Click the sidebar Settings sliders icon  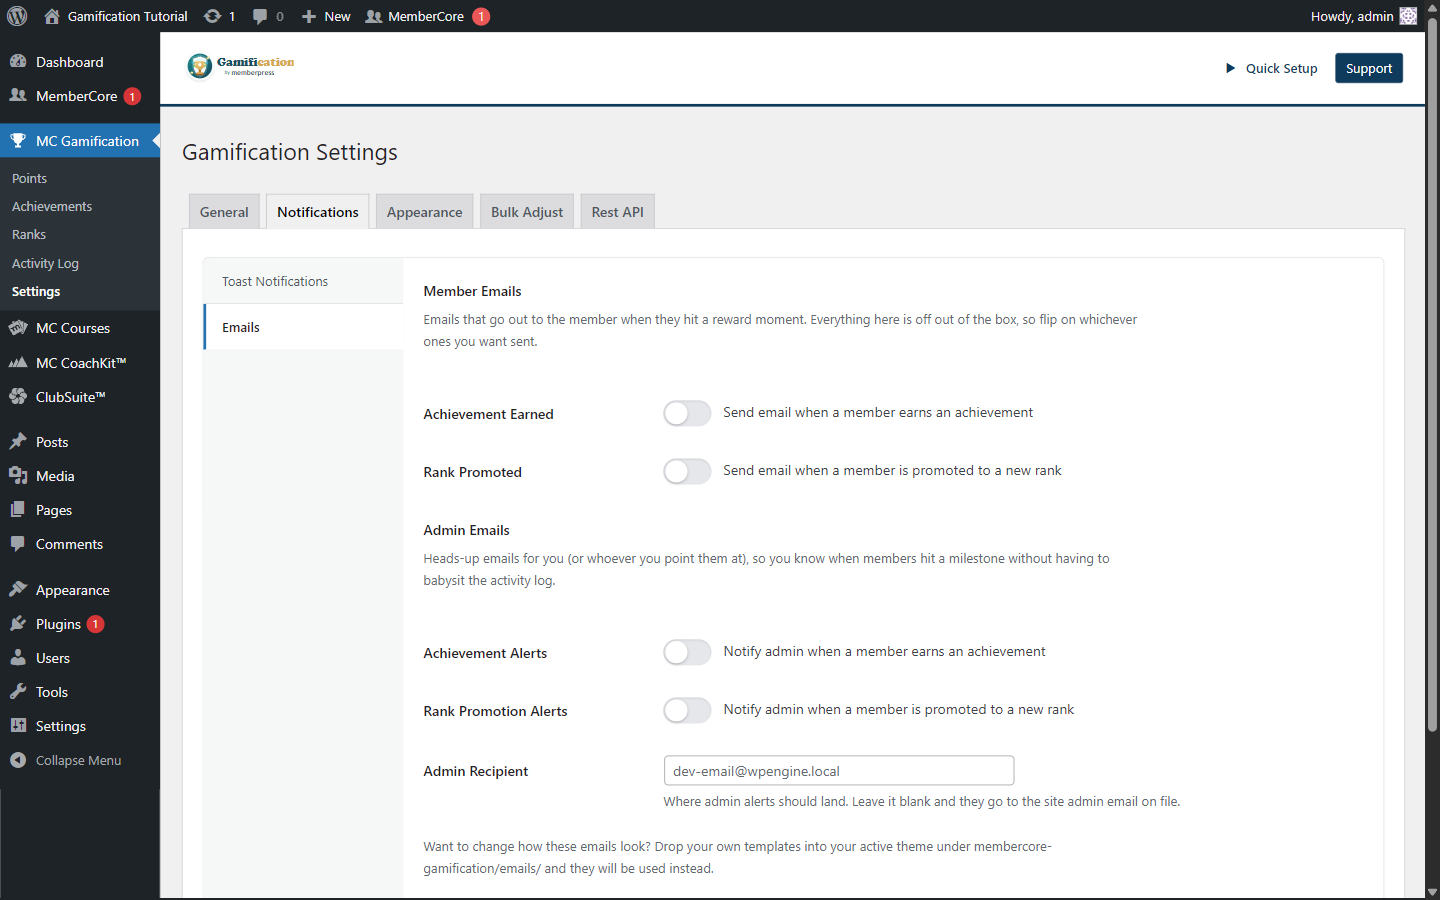18,725
